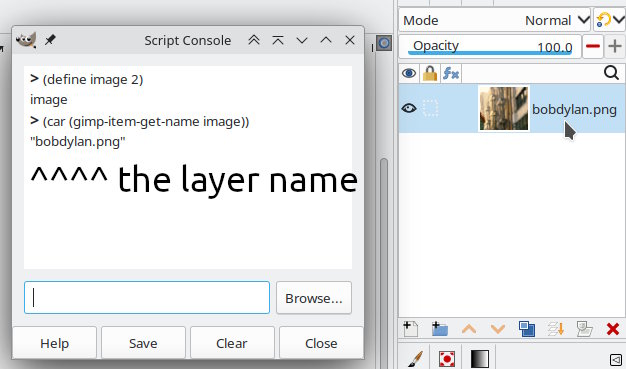Lower the layer with orange down arrow
The width and height of the screenshot is (626, 369).
tap(498, 329)
